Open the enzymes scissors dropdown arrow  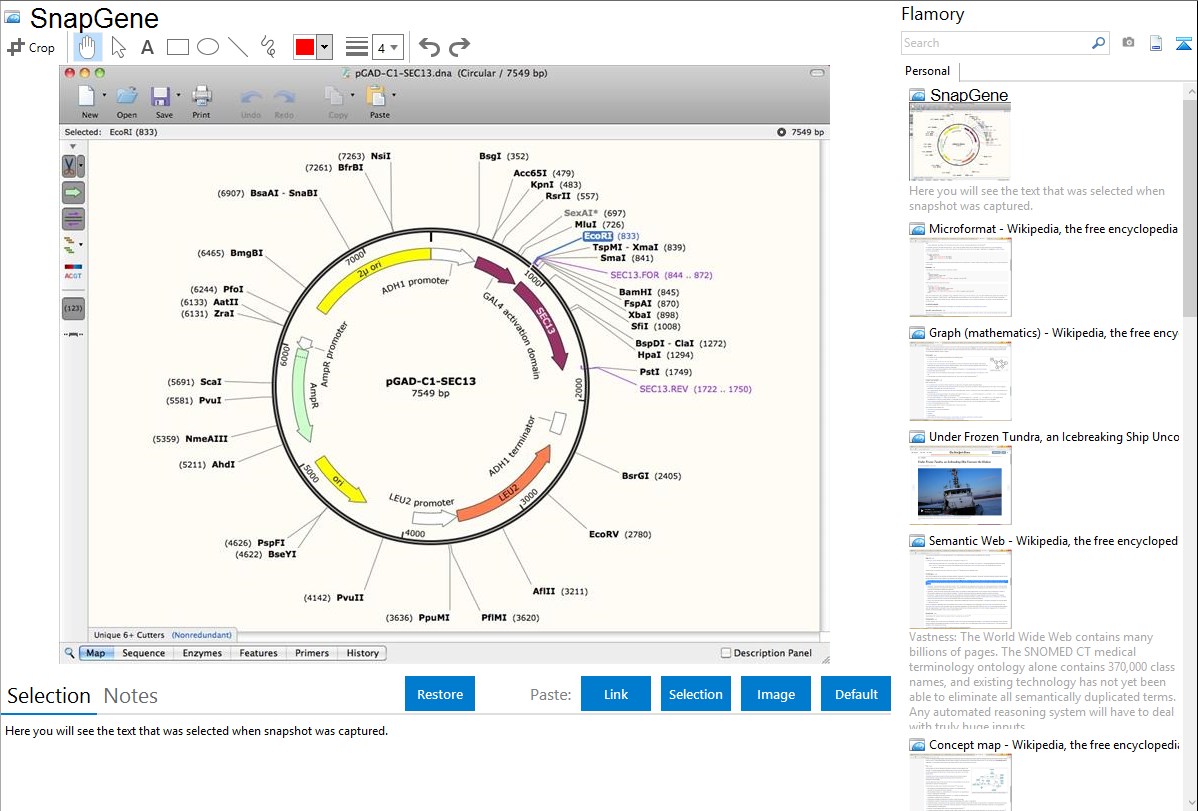81,166
